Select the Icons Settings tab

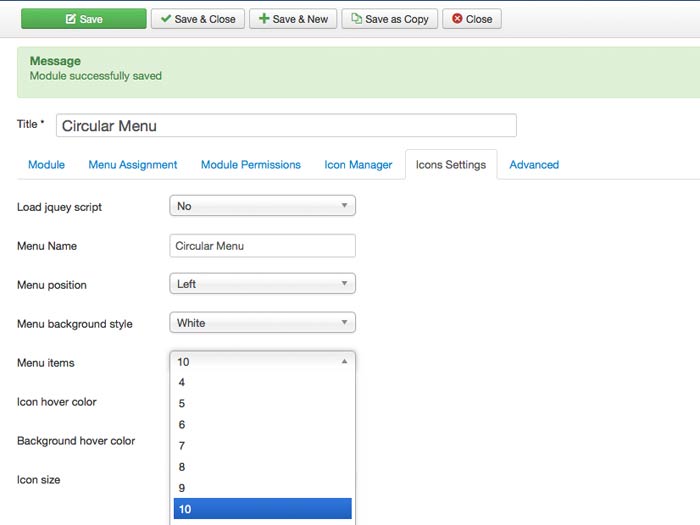(x=450, y=165)
